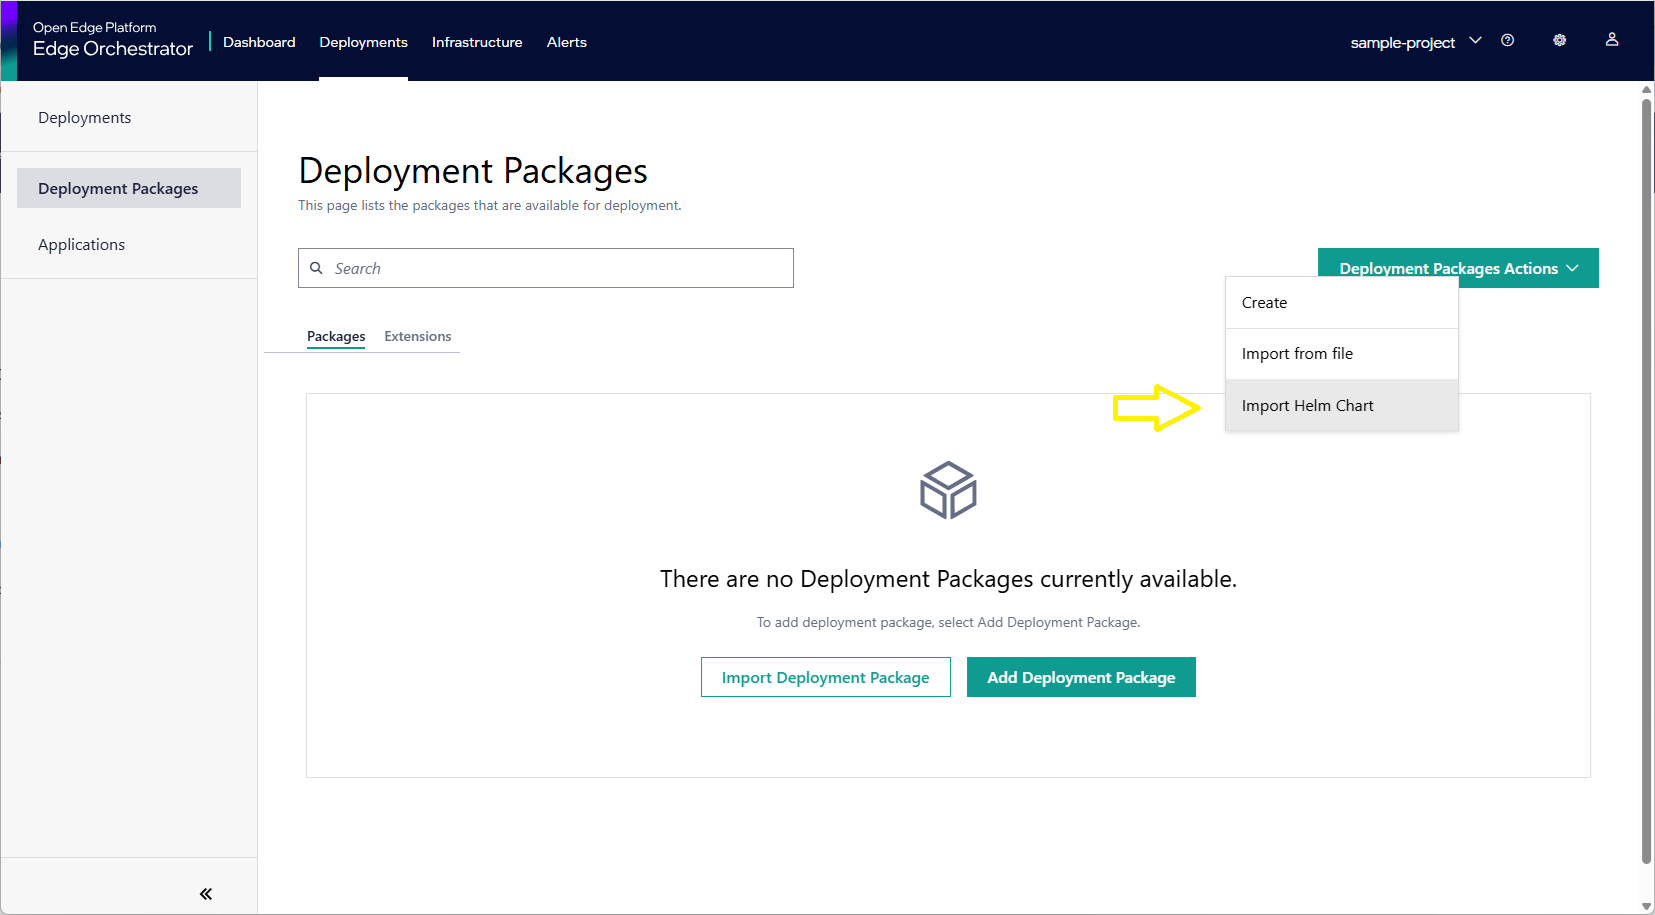Open Applications in the sidebar
The width and height of the screenshot is (1655, 915).
82,245
